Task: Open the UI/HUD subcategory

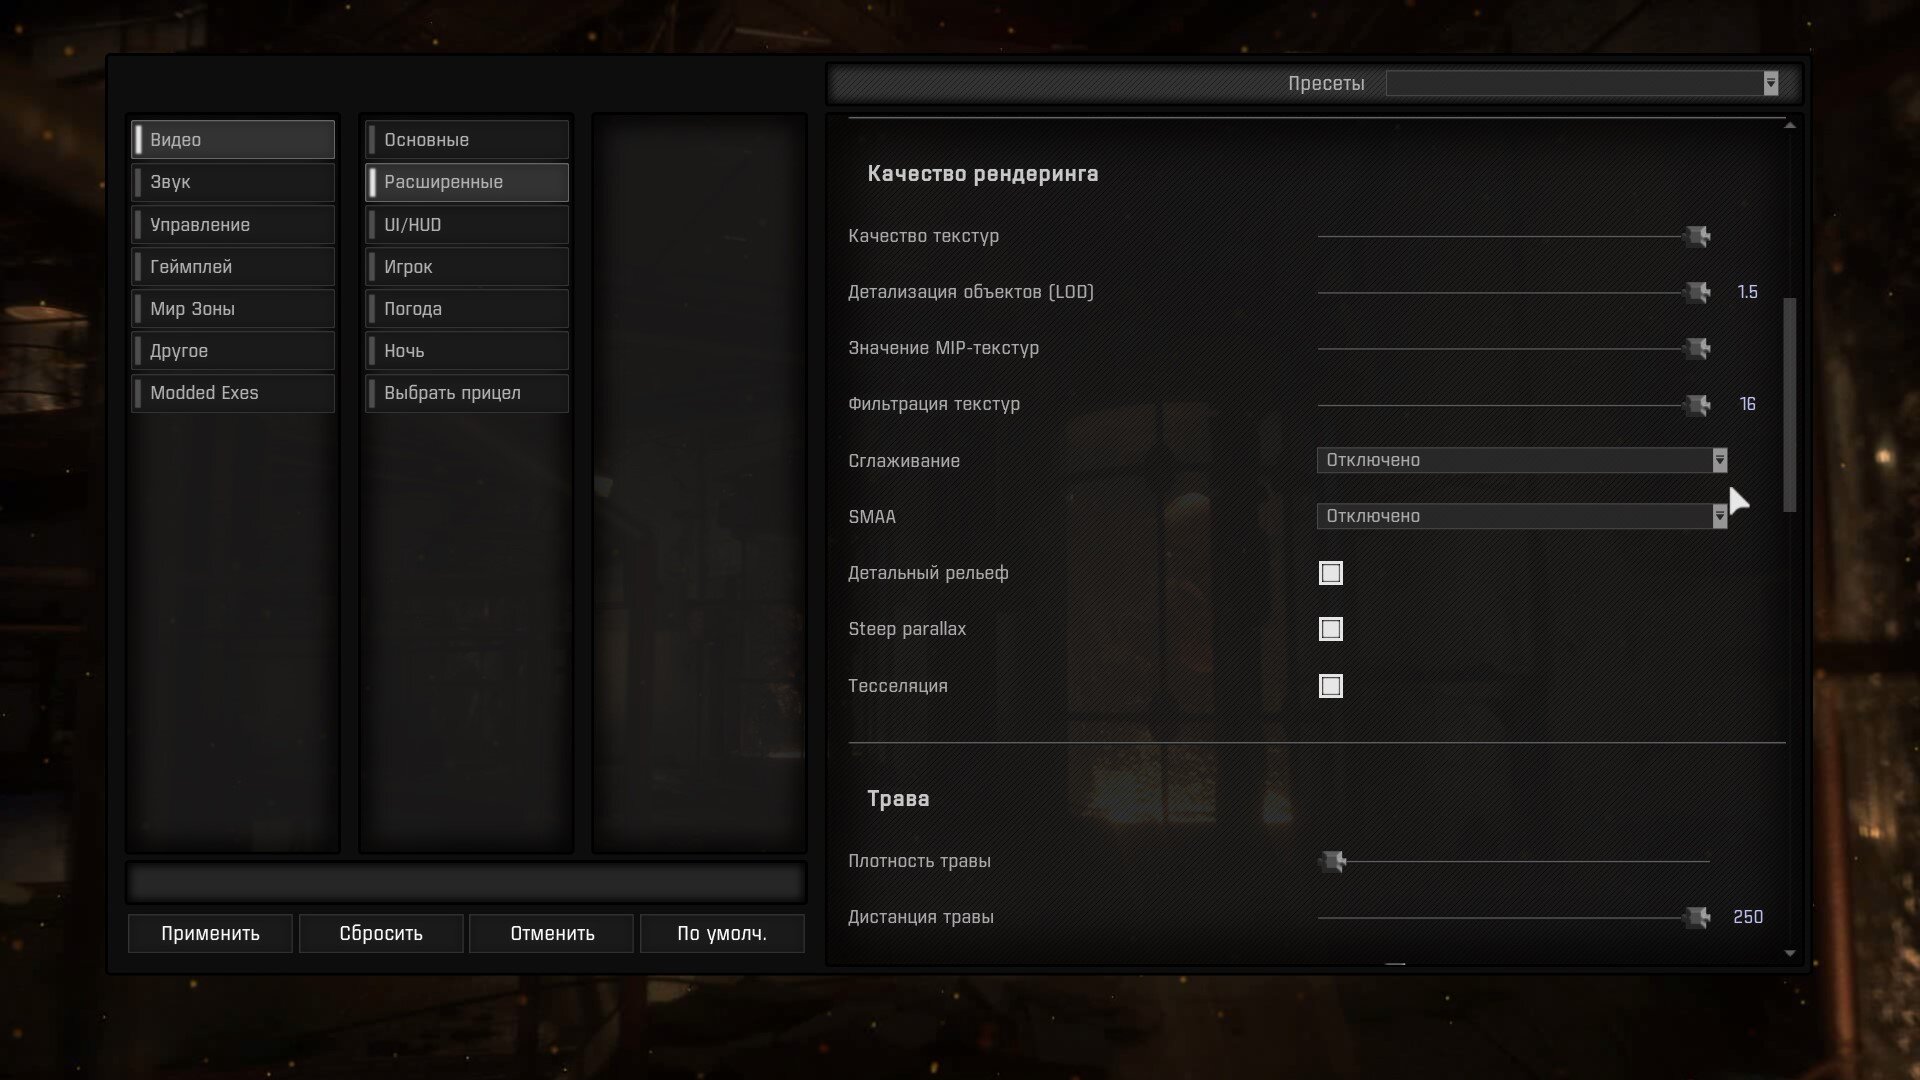Action: click(467, 225)
